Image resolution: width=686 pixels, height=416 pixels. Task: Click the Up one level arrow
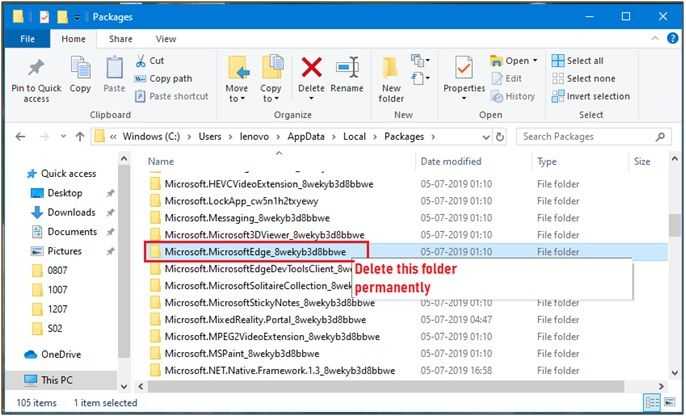80,137
